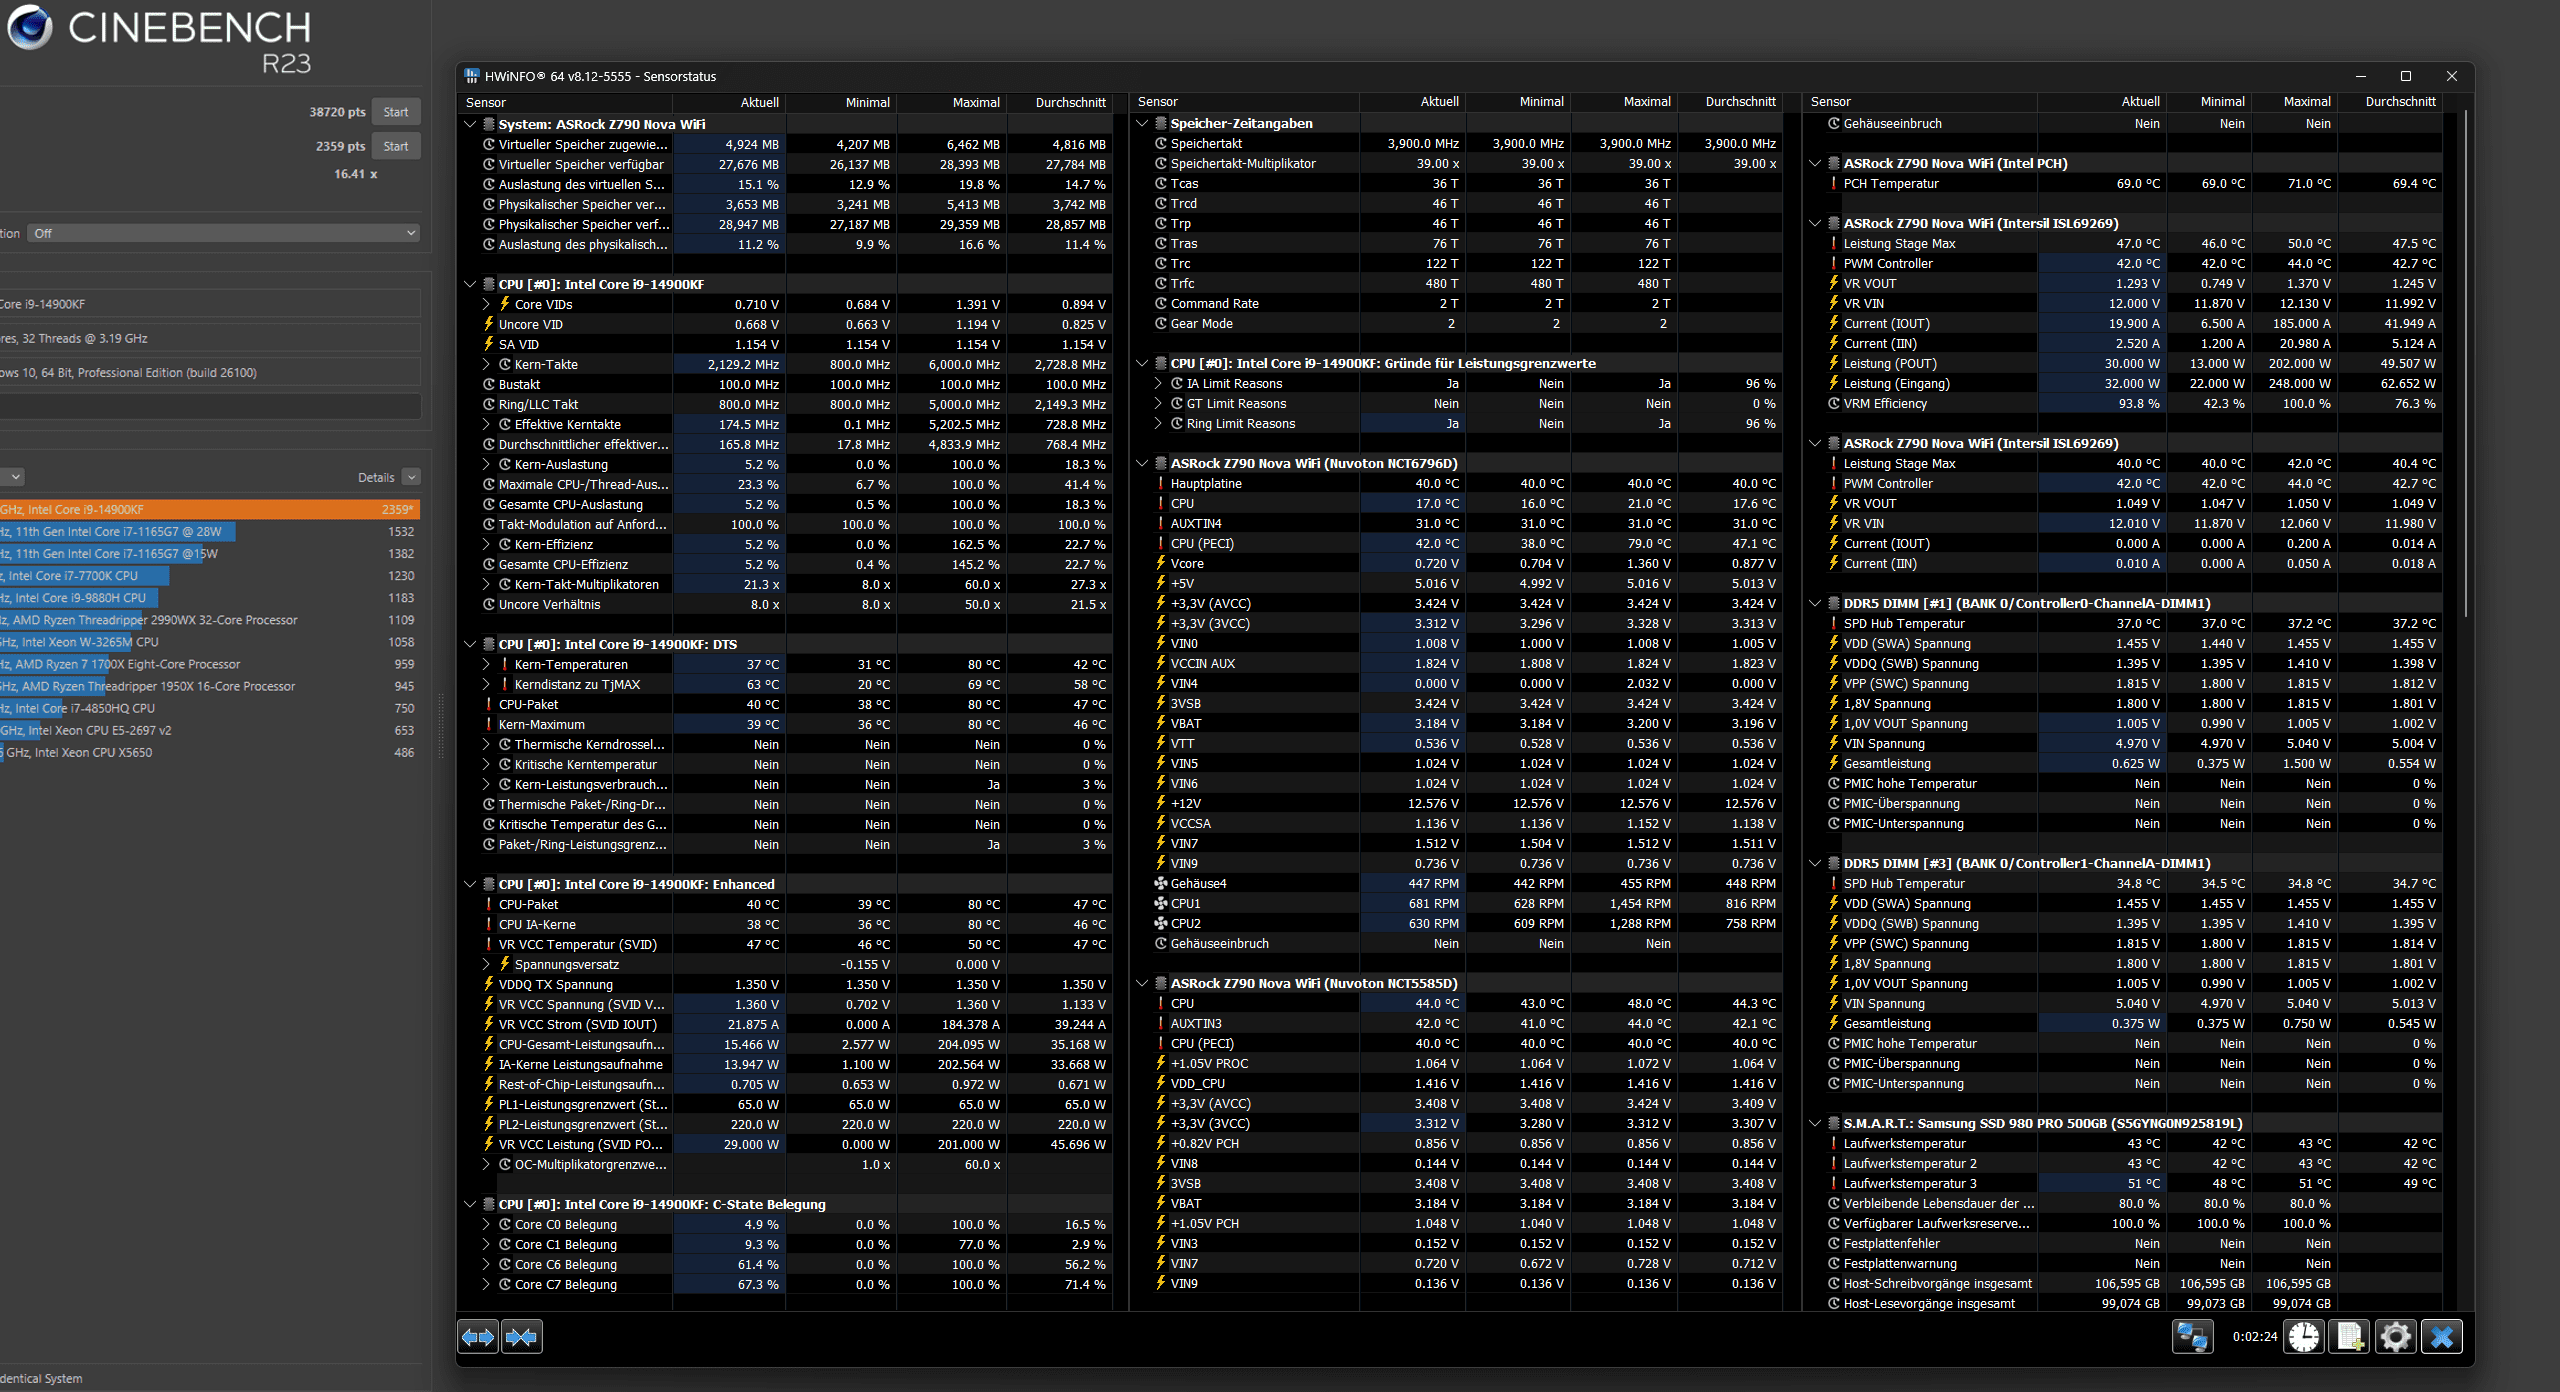2560x1392 pixels.
Task: Close sensors with the blue X icon
Action: coord(2442,1337)
